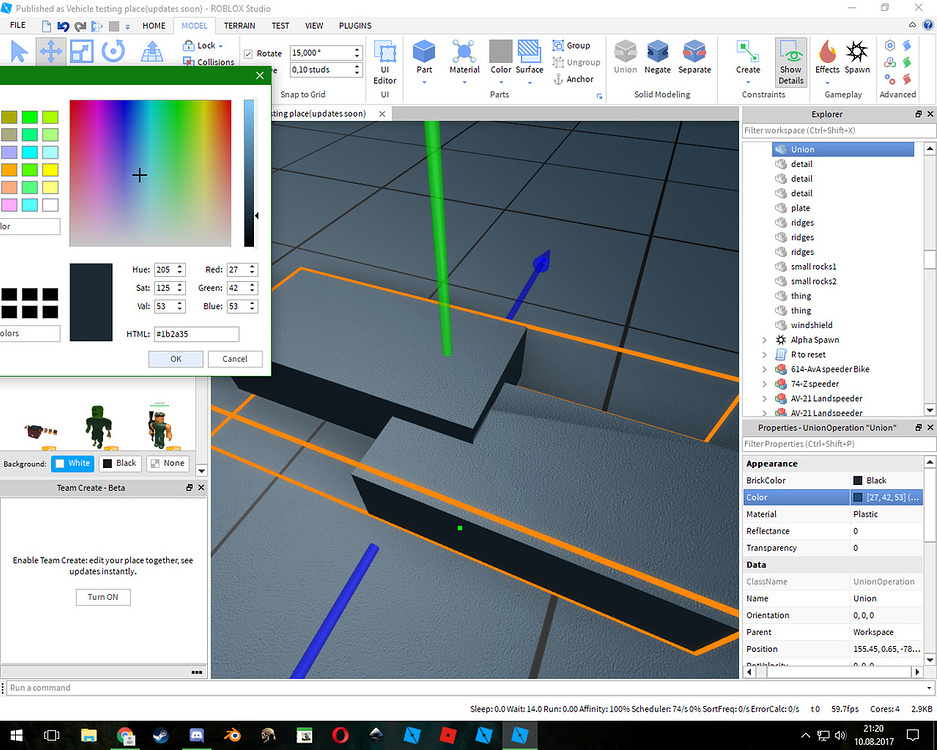This screenshot has height=750, width=937.
Task: Switch to the PLUGINS tab
Action: pos(355,26)
